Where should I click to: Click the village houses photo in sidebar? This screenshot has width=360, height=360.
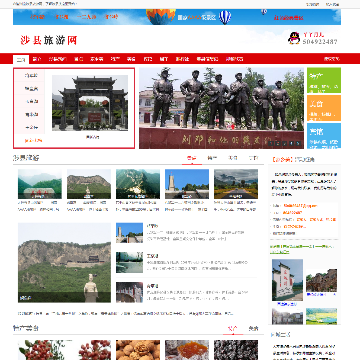(x=287, y=316)
